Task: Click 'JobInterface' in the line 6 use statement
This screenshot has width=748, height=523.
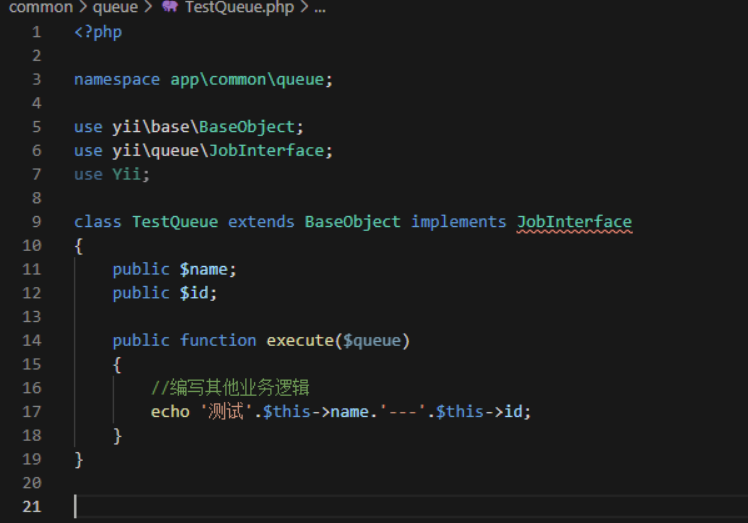Action: pos(266,151)
